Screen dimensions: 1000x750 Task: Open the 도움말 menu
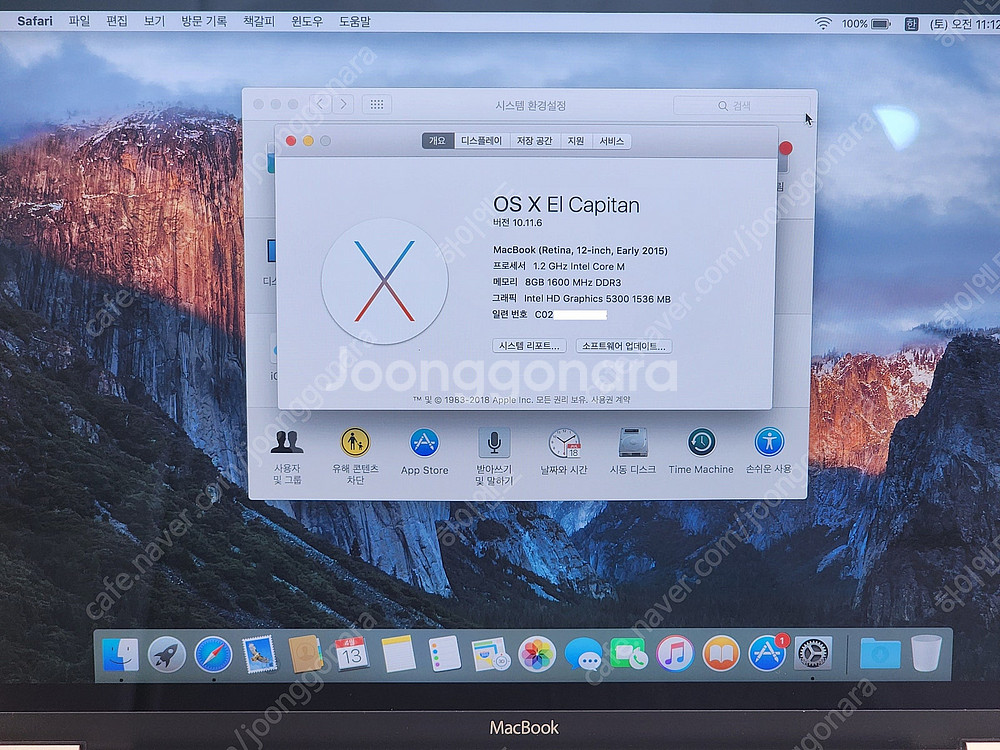355,21
